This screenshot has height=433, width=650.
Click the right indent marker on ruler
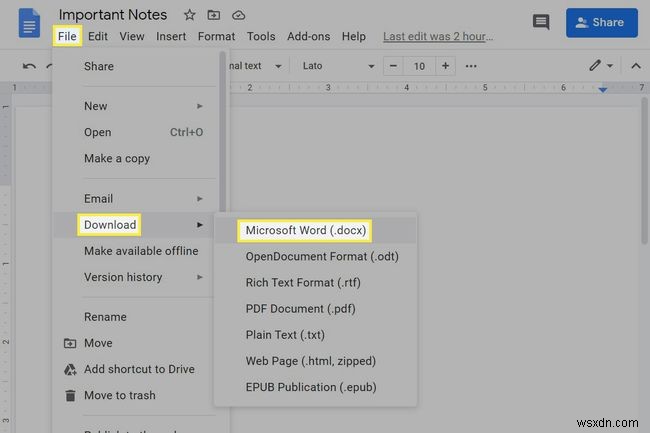603,89
